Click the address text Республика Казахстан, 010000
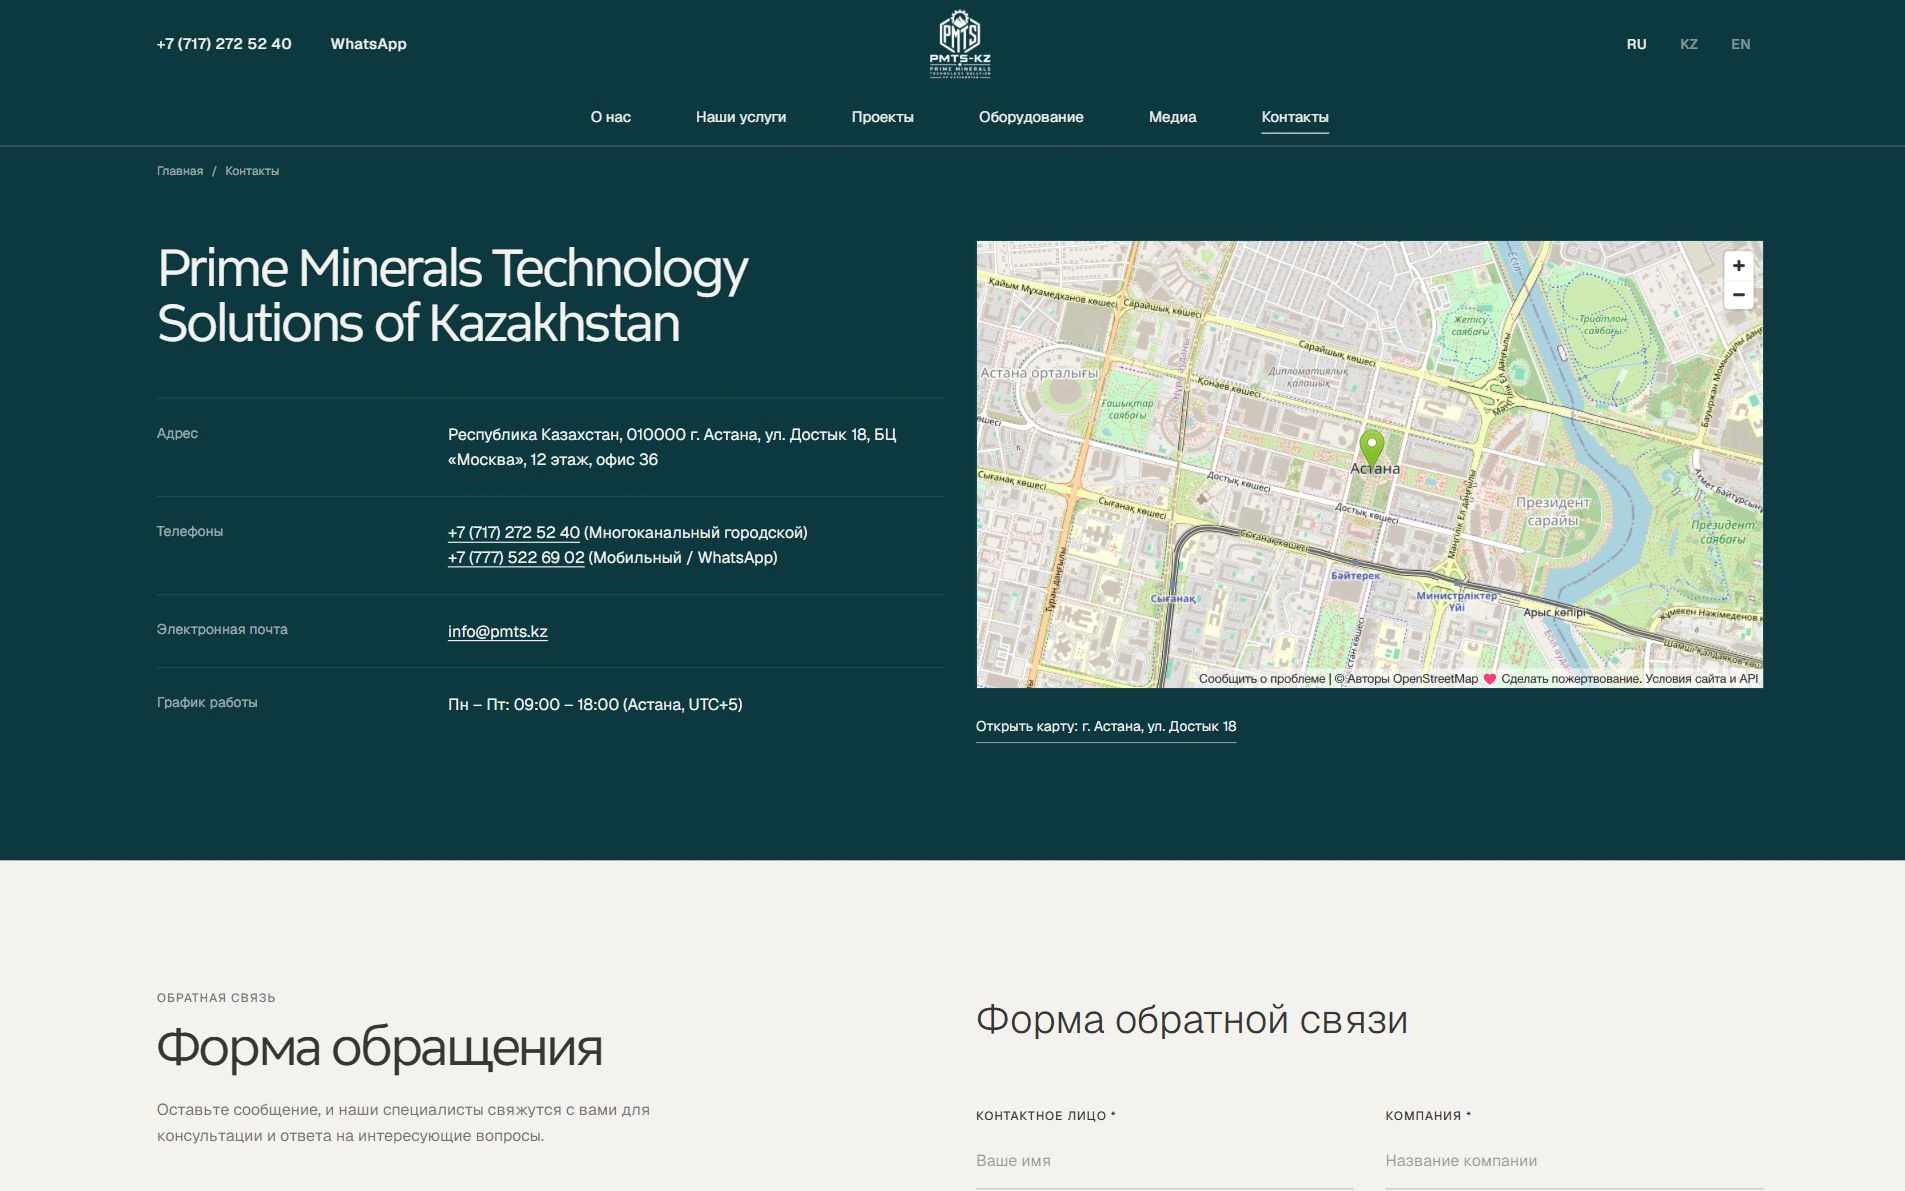Image resolution: width=1905 pixels, height=1191 pixels. point(672,447)
